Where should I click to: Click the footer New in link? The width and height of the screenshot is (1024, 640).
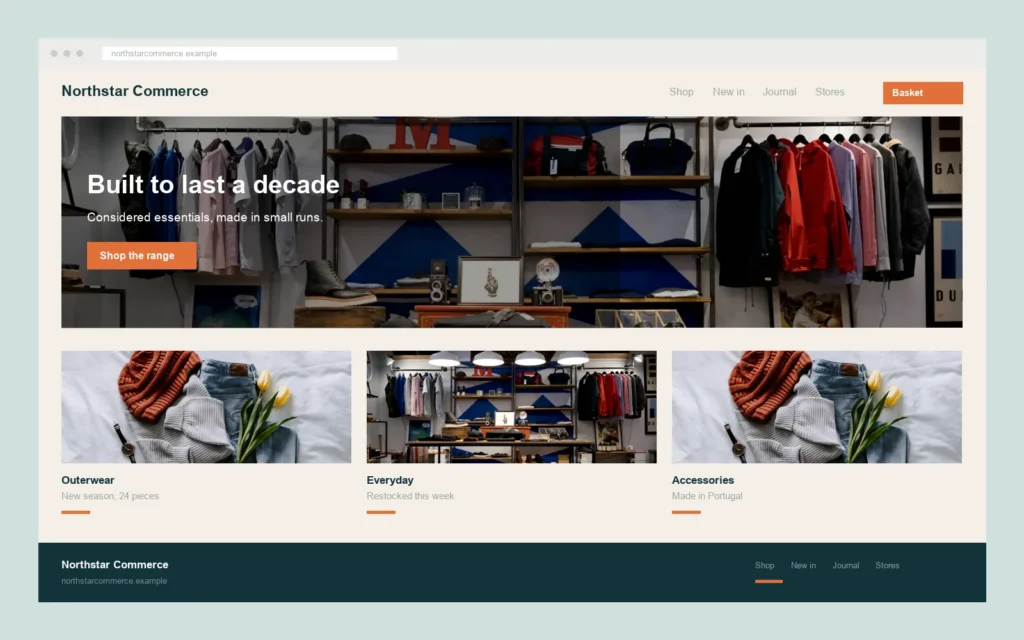(x=803, y=566)
